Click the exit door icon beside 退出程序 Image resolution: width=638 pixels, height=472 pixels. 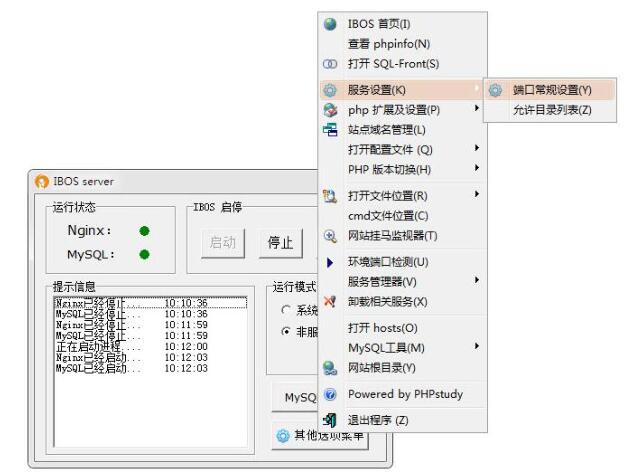pos(330,420)
